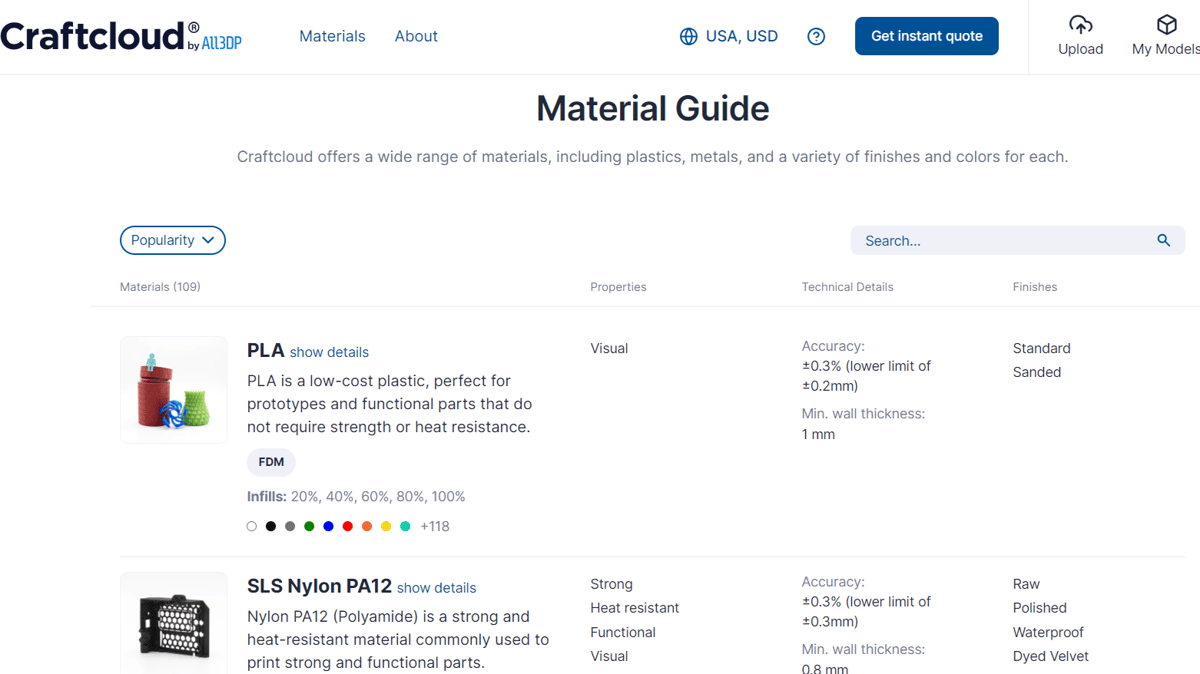Click the SLS Nylon PA12 thumbnail
Screen dimensions: 1200x674
tap(174, 623)
